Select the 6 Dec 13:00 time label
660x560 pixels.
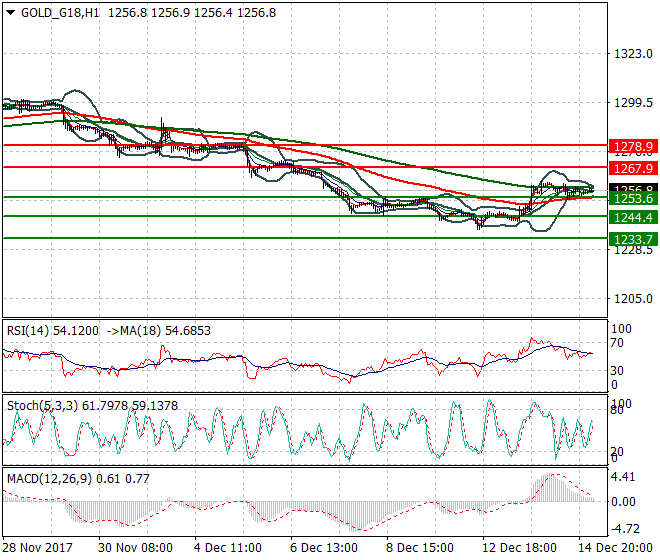[324, 548]
